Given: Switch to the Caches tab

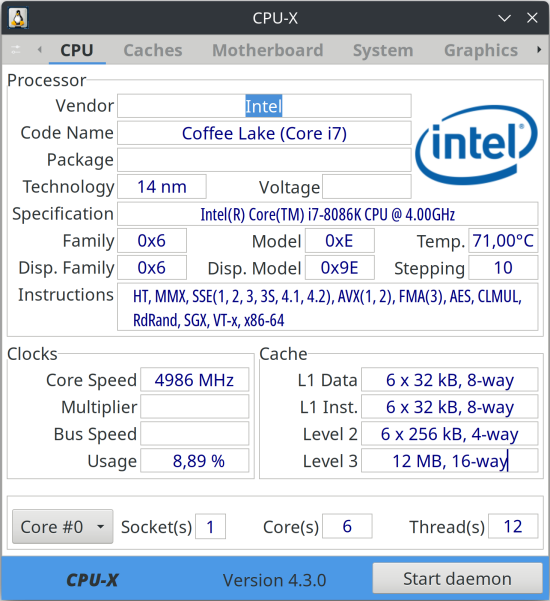Looking at the screenshot, I should click(x=153, y=50).
